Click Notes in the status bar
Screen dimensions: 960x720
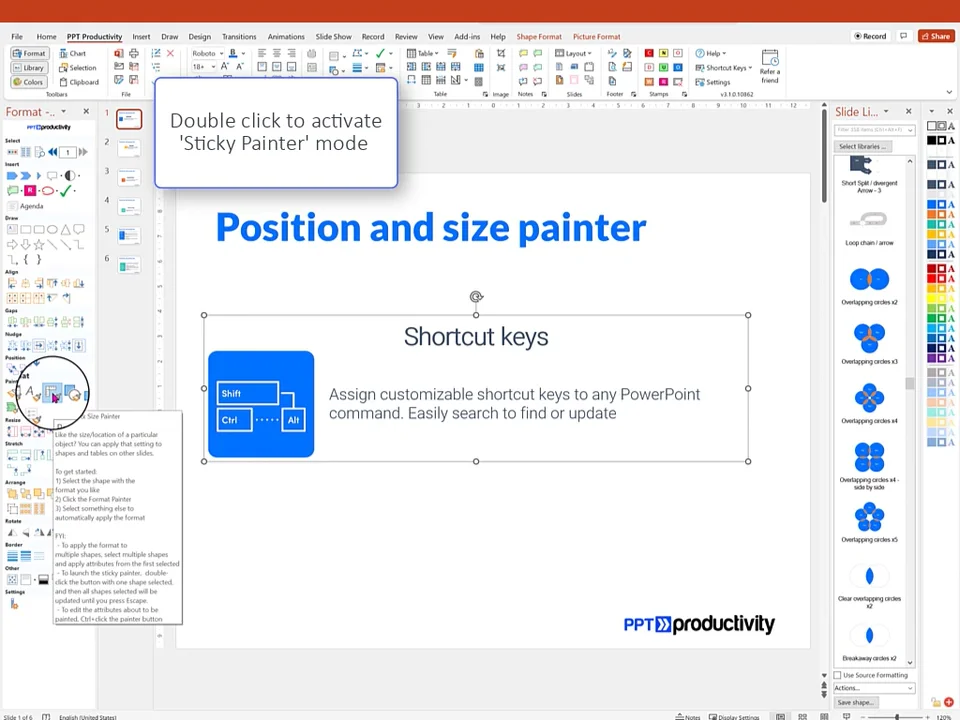point(688,716)
